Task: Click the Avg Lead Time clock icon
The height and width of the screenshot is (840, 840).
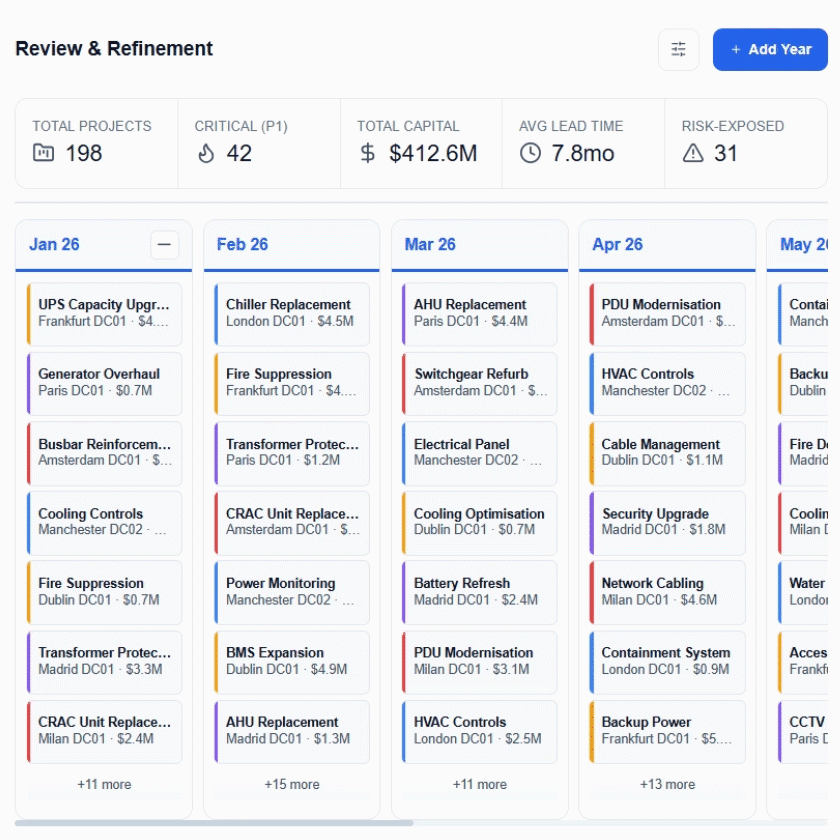Action: pyautogui.click(x=530, y=153)
